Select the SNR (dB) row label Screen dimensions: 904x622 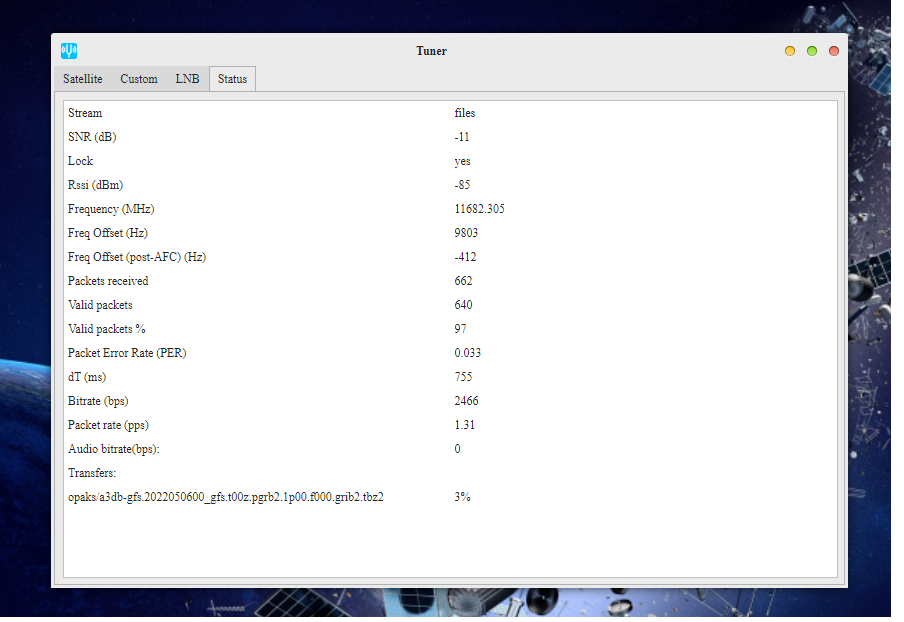coord(98,137)
